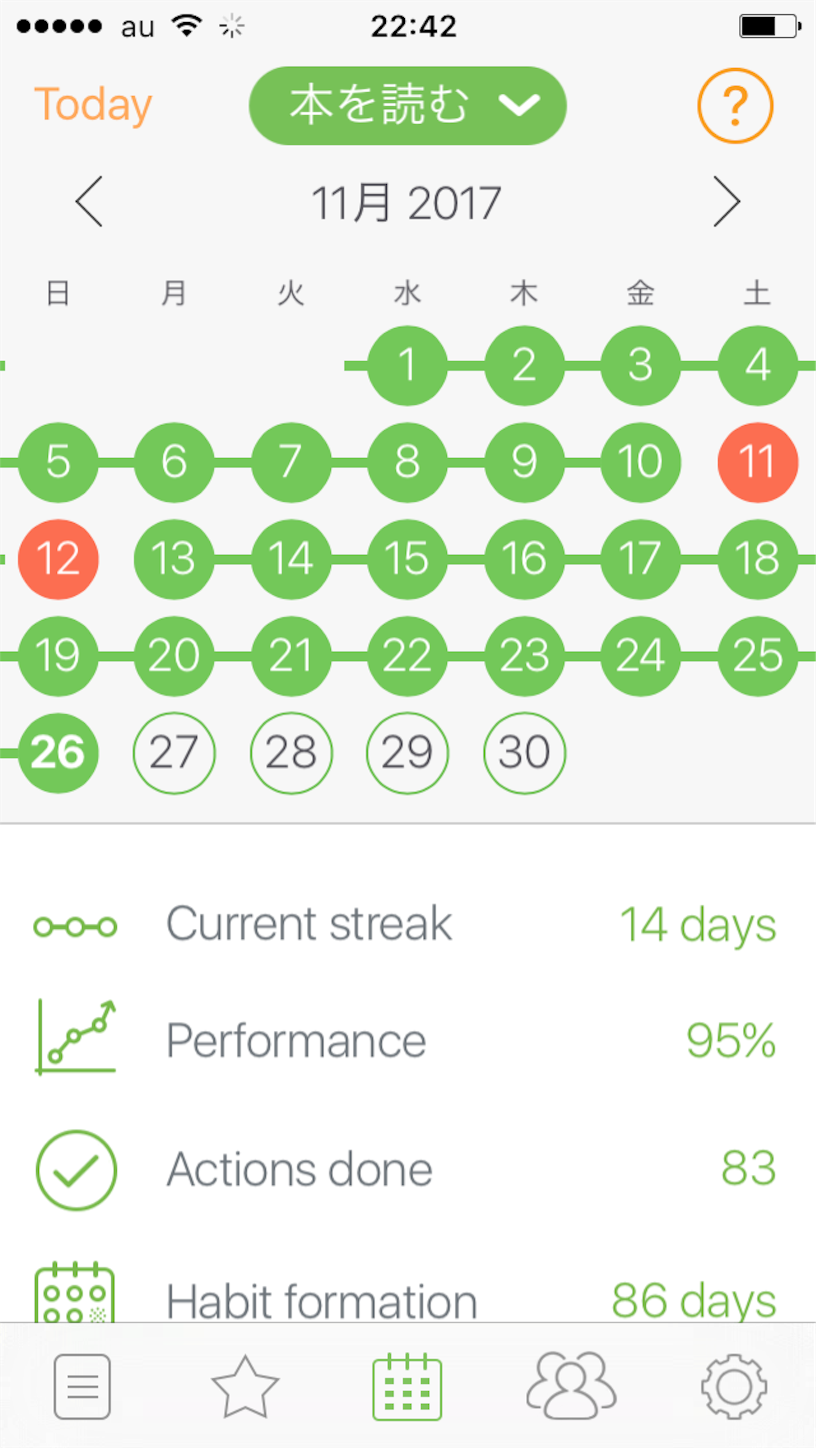This screenshot has height=1448, width=816.
Task: Tap the Actions done checkmark icon
Action: coord(76,1170)
